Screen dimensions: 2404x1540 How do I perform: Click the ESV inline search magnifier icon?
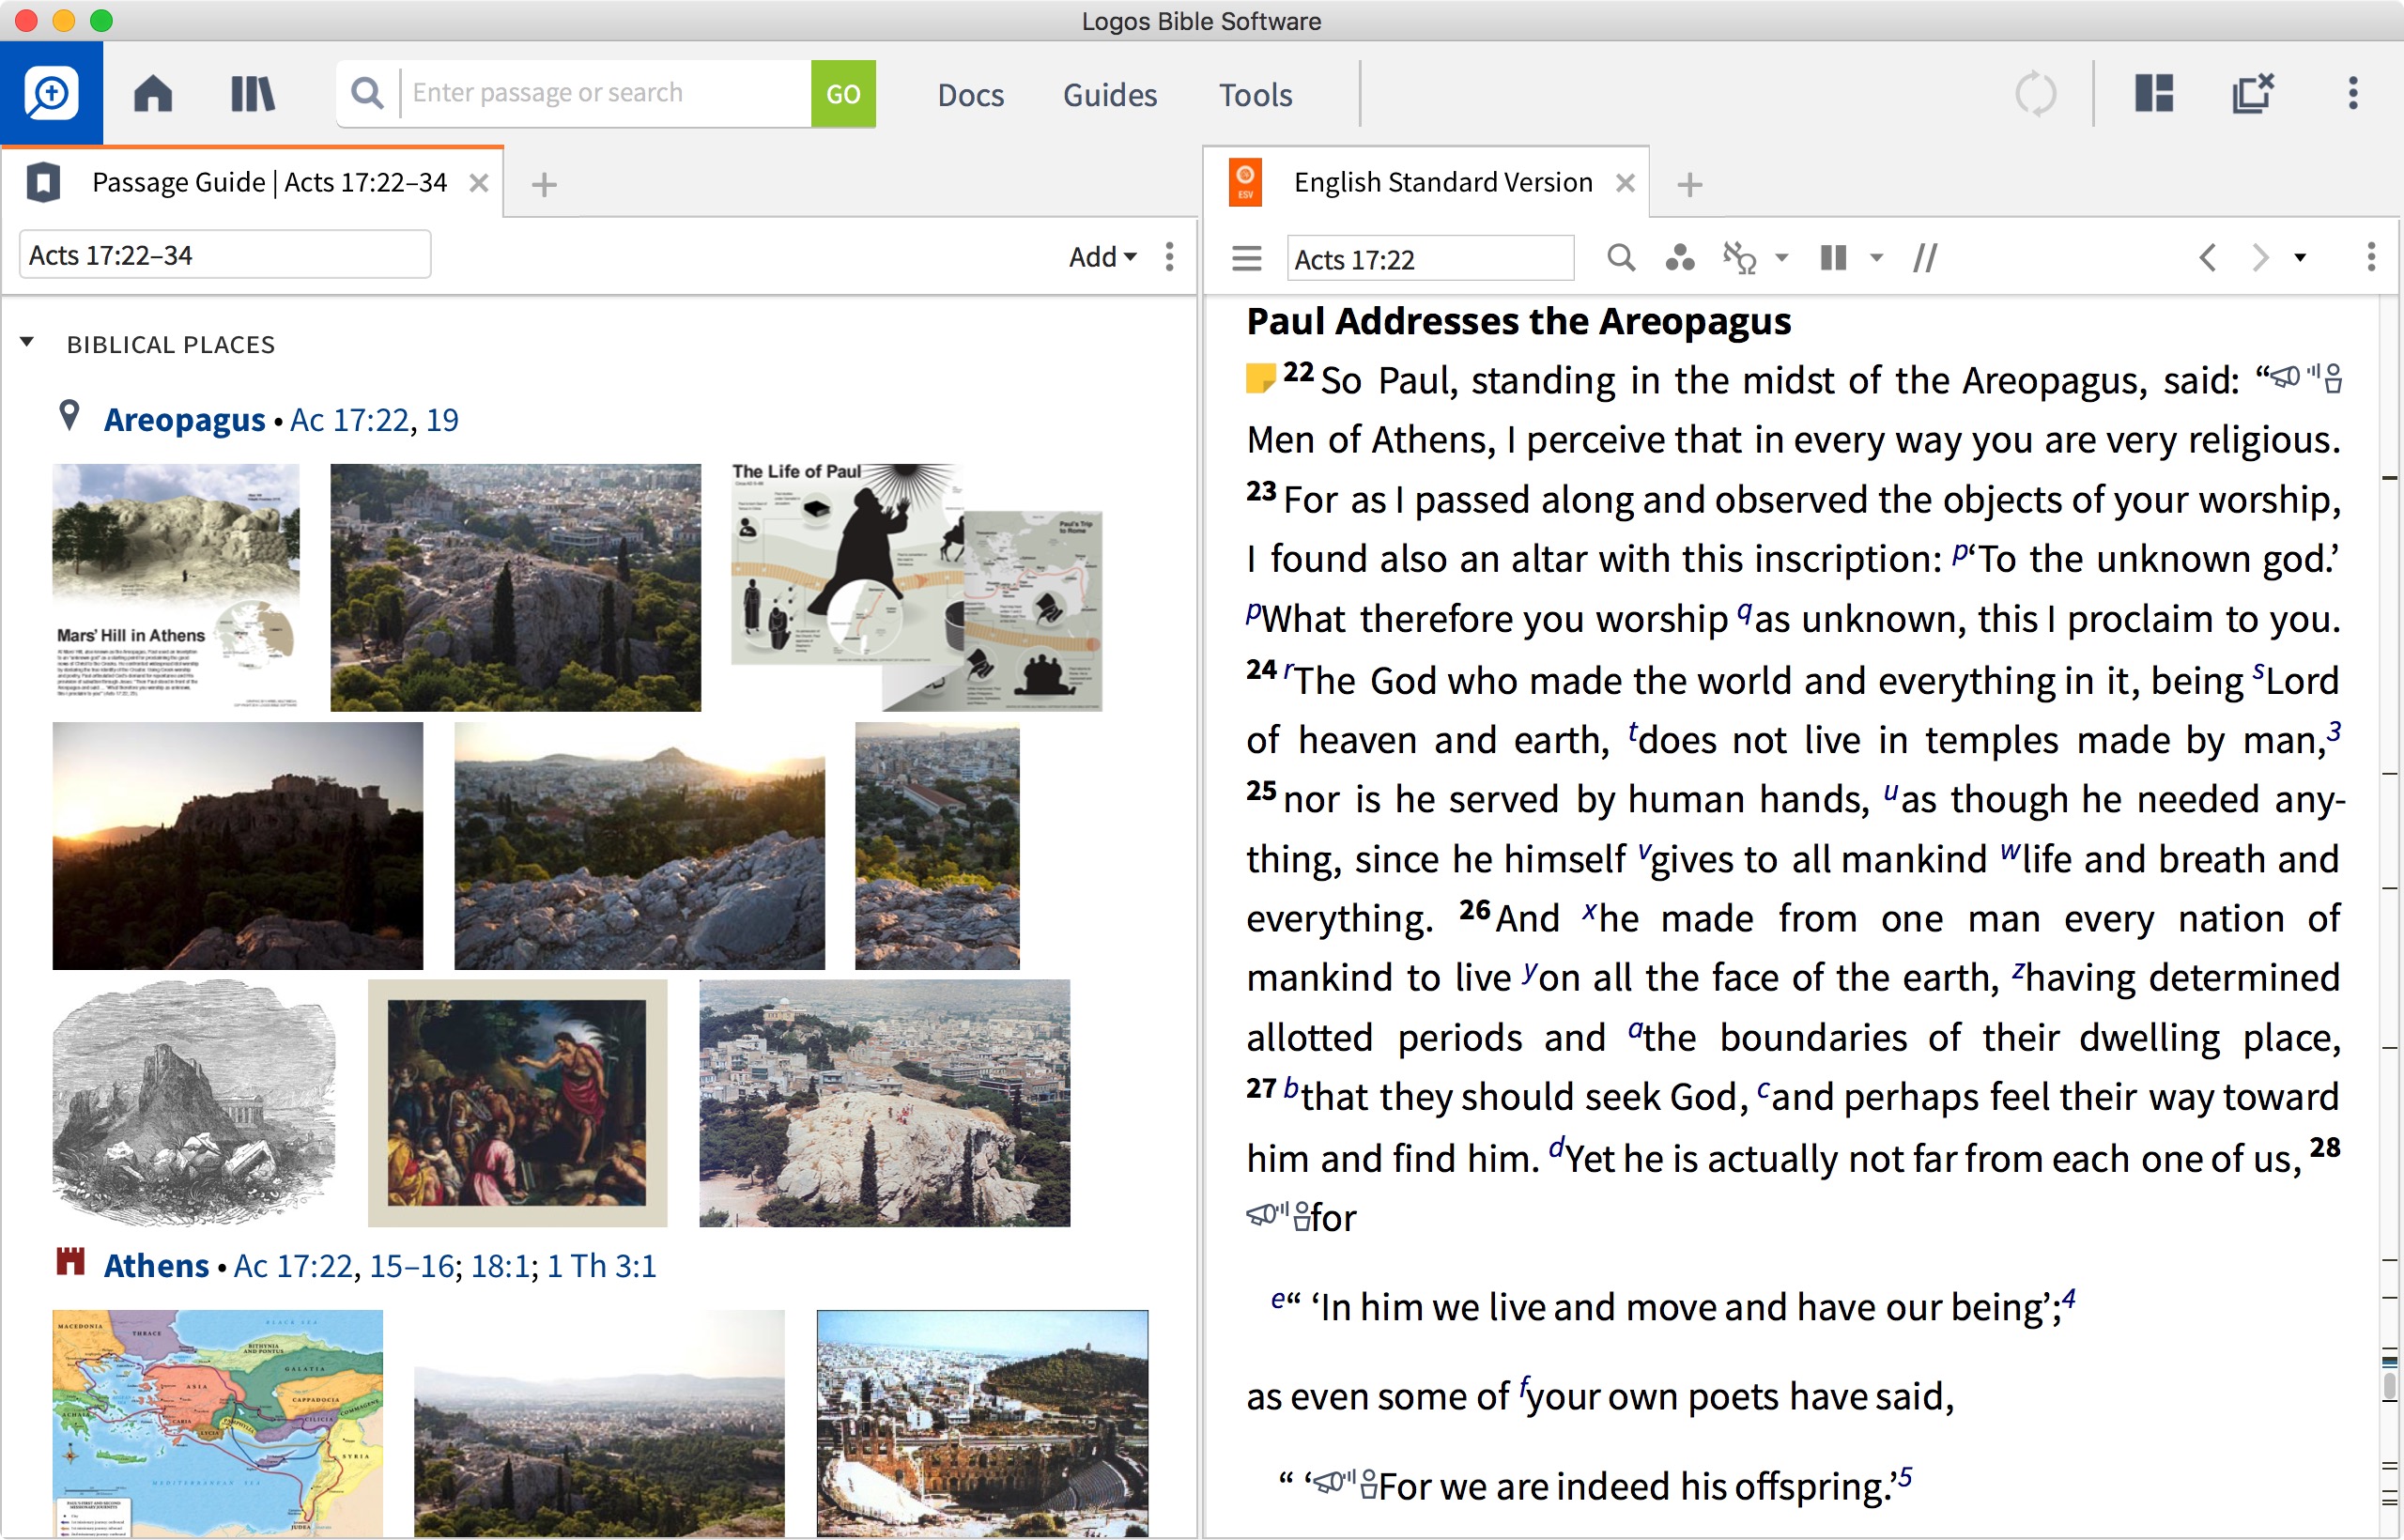click(1620, 258)
